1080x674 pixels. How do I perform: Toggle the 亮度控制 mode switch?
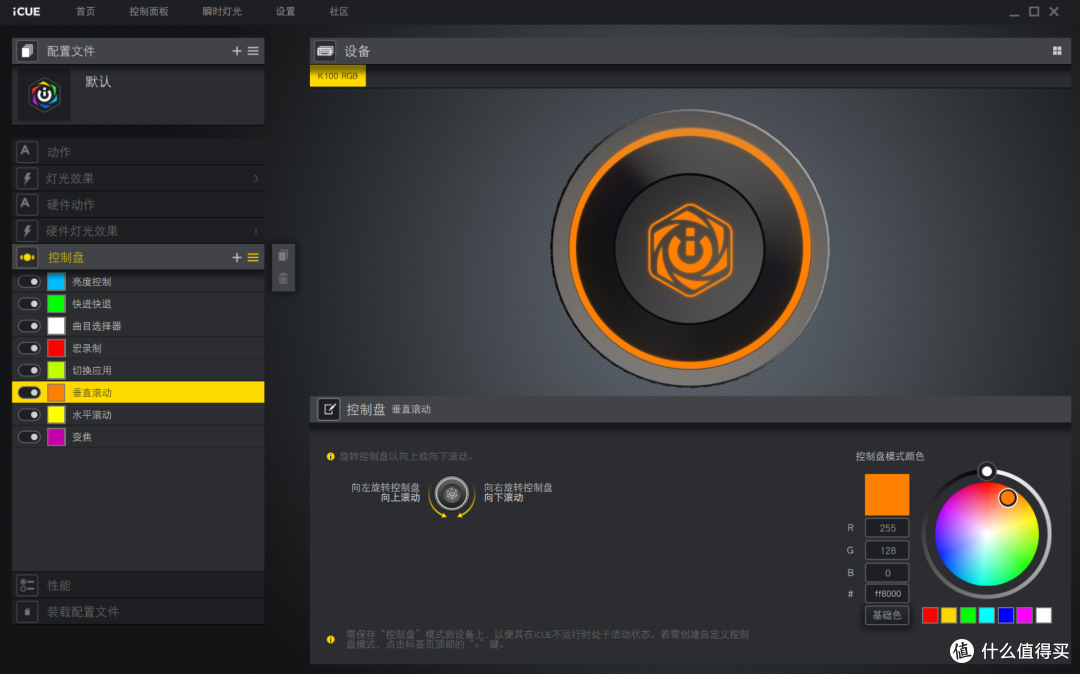pyautogui.click(x=29, y=282)
